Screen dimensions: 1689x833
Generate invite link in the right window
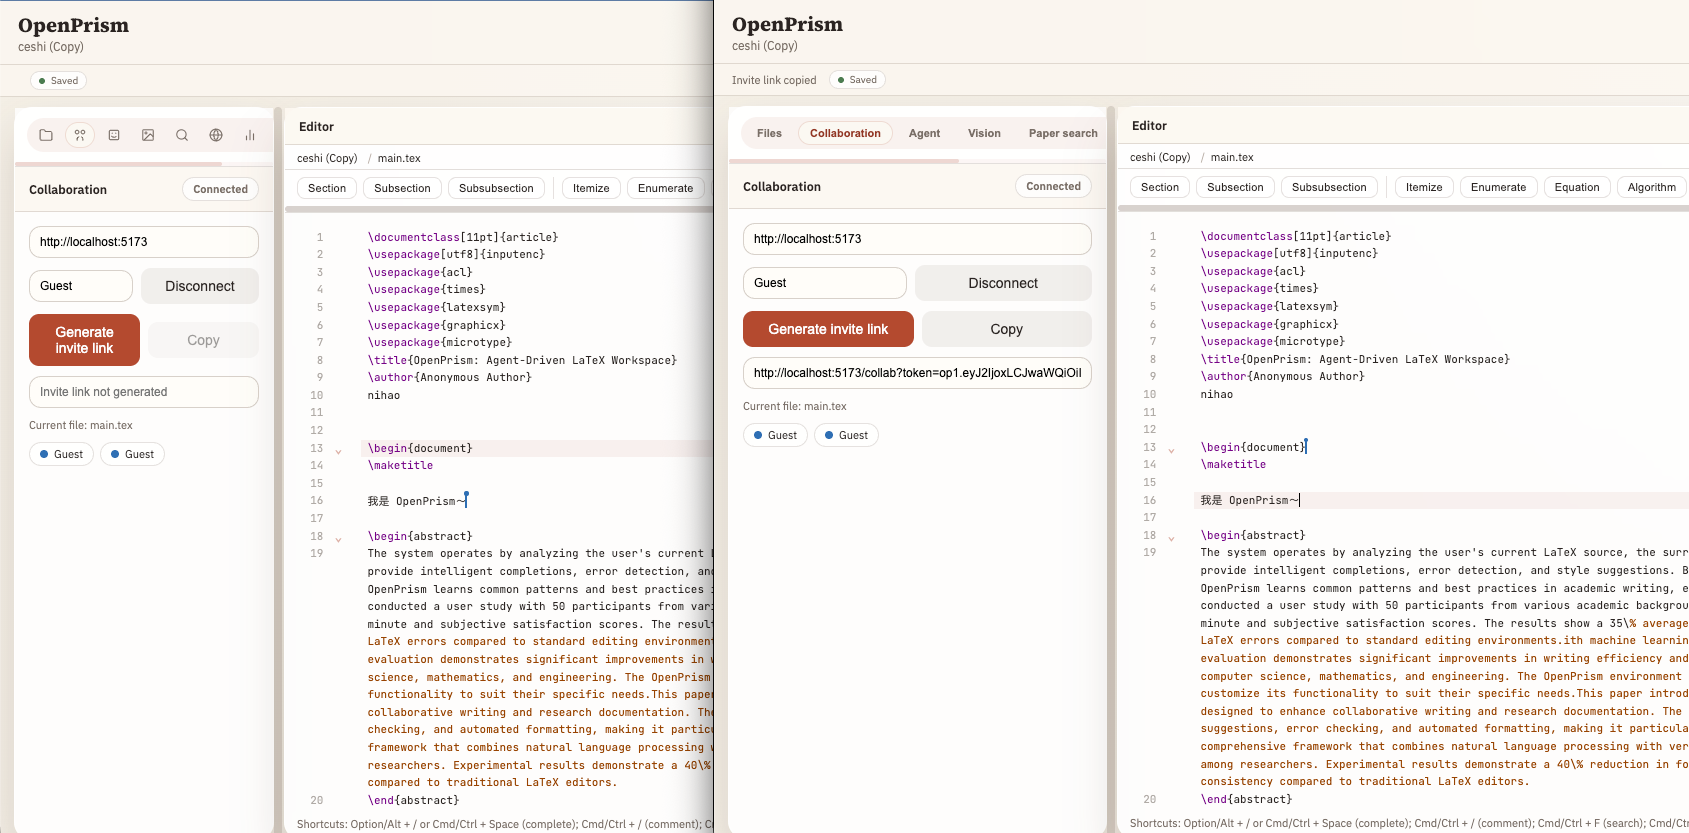point(828,329)
